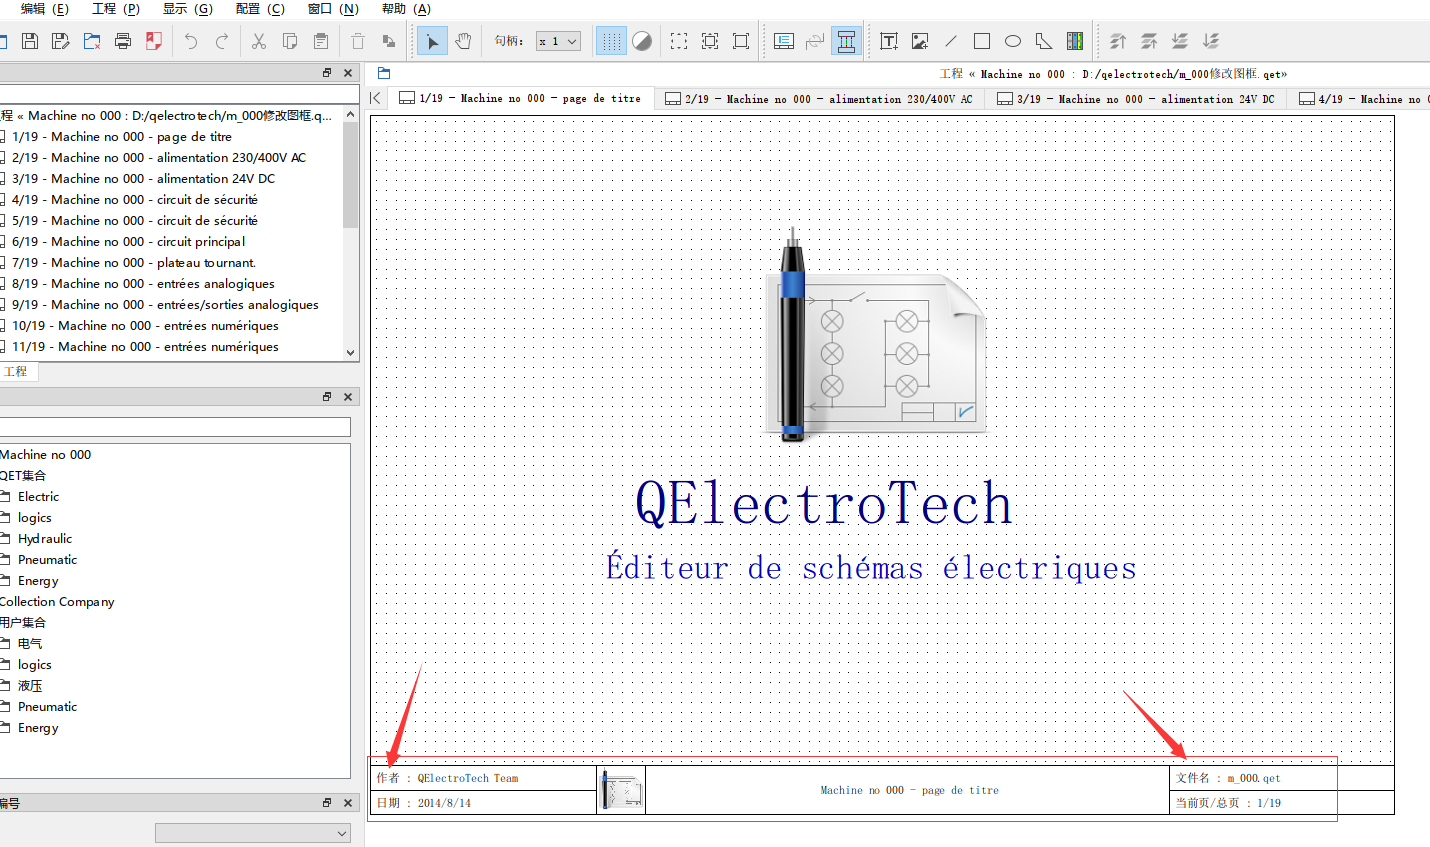Open the 帮助 (A) menu

(406, 9)
